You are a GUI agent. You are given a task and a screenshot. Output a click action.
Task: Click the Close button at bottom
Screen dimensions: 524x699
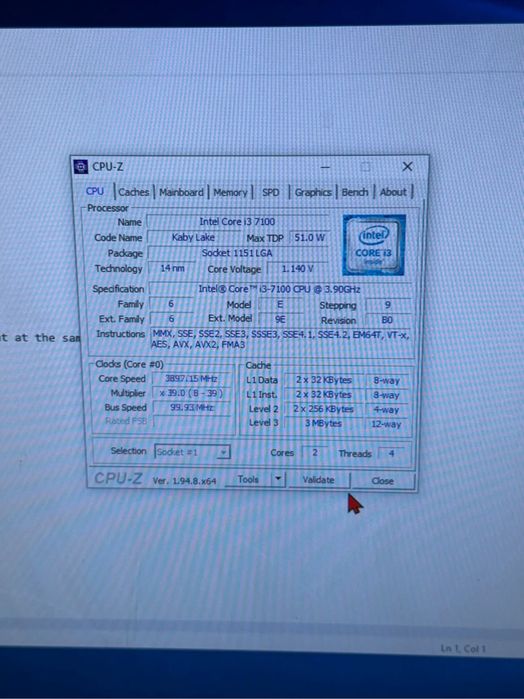pos(383,481)
